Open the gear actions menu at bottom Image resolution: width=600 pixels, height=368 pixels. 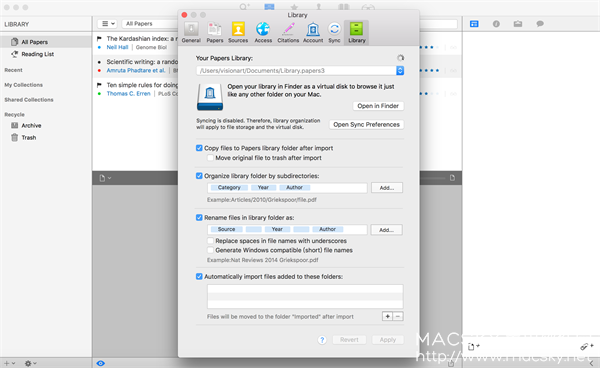[30, 363]
